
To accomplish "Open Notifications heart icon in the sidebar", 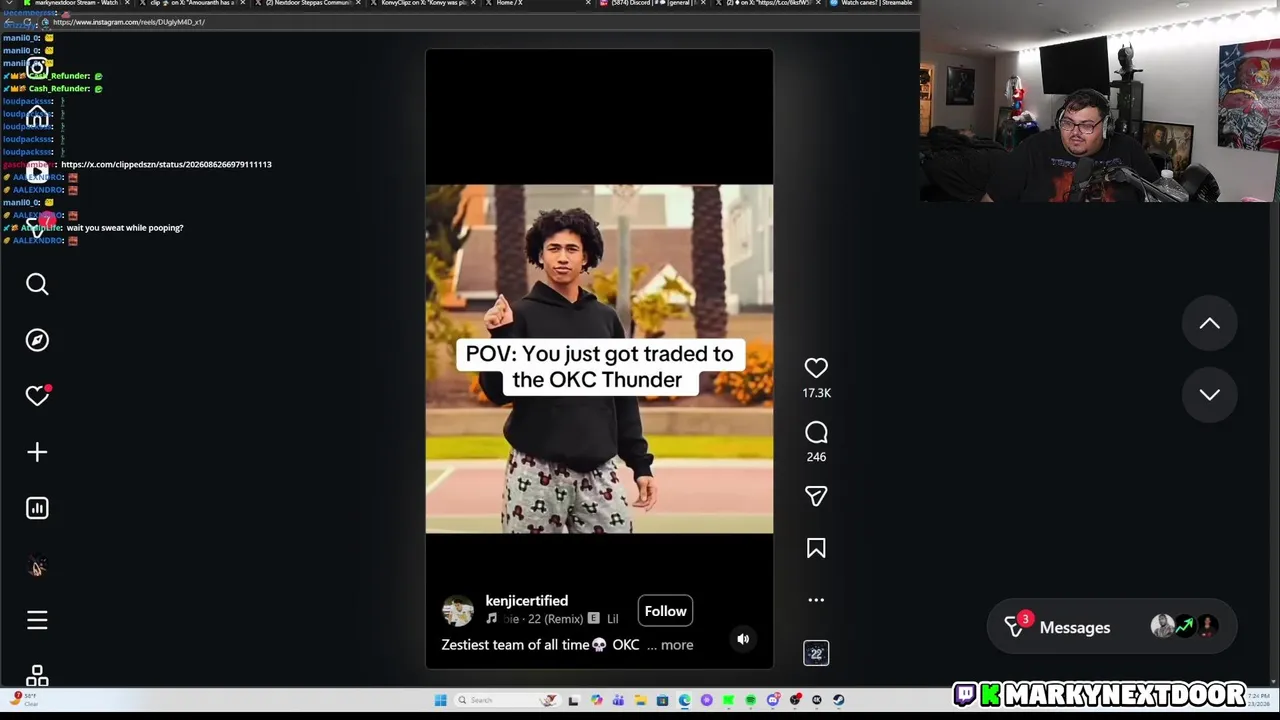I will [x=37, y=396].
